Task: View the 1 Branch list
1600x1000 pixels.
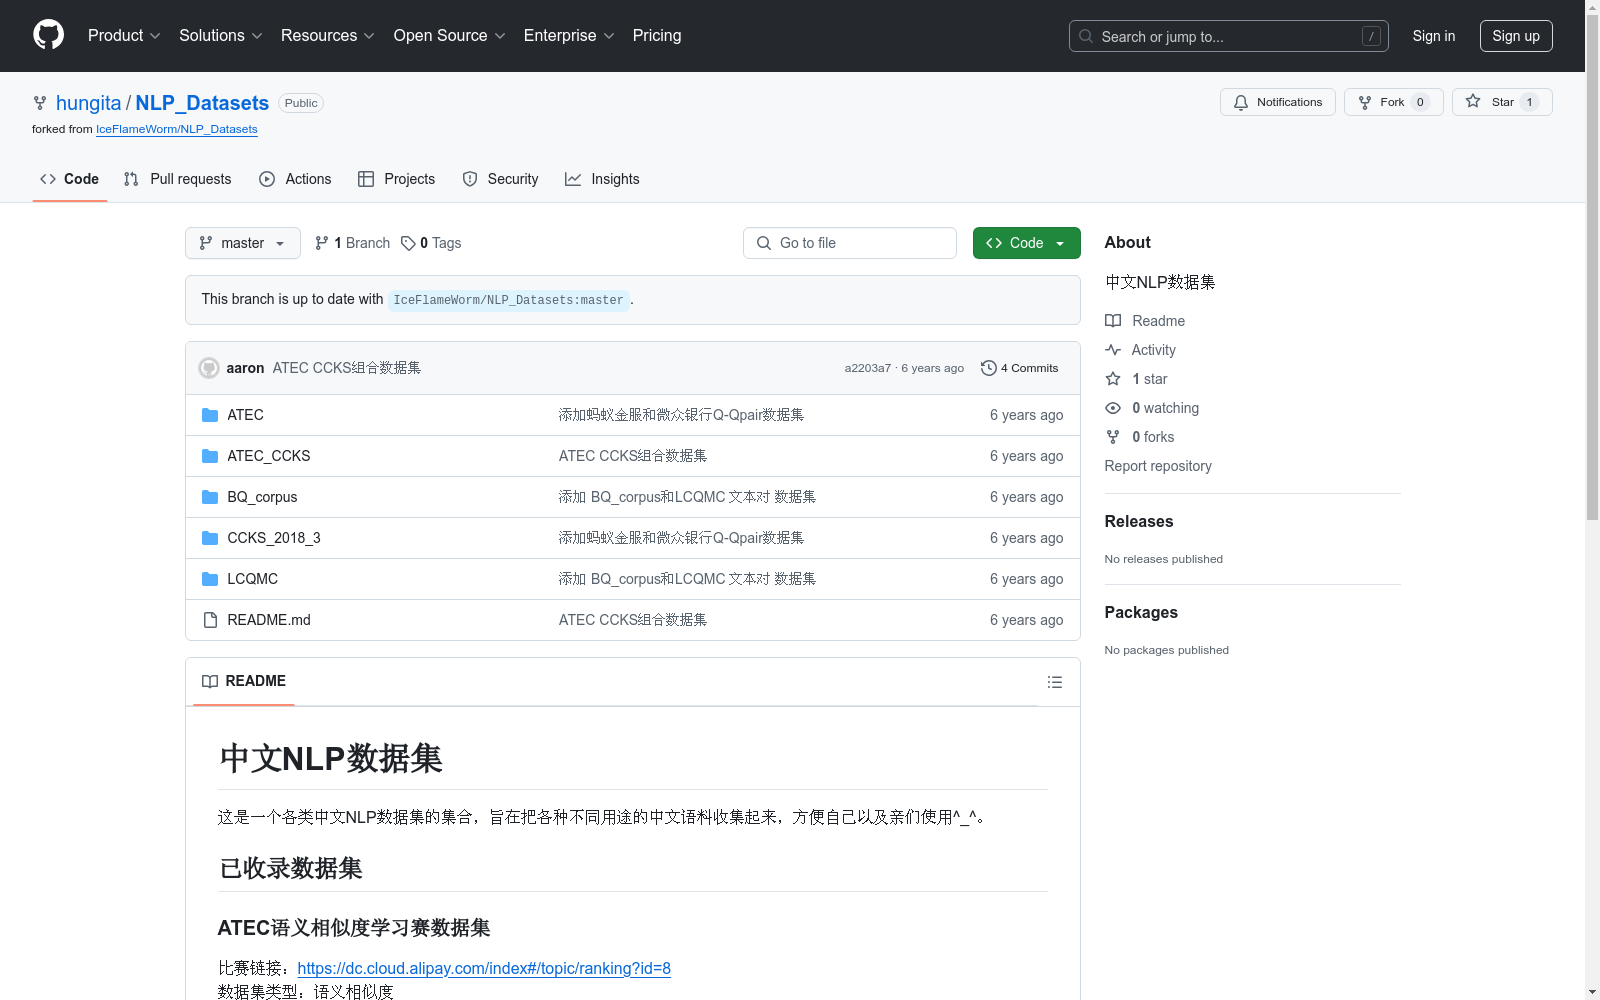Action: [352, 243]
